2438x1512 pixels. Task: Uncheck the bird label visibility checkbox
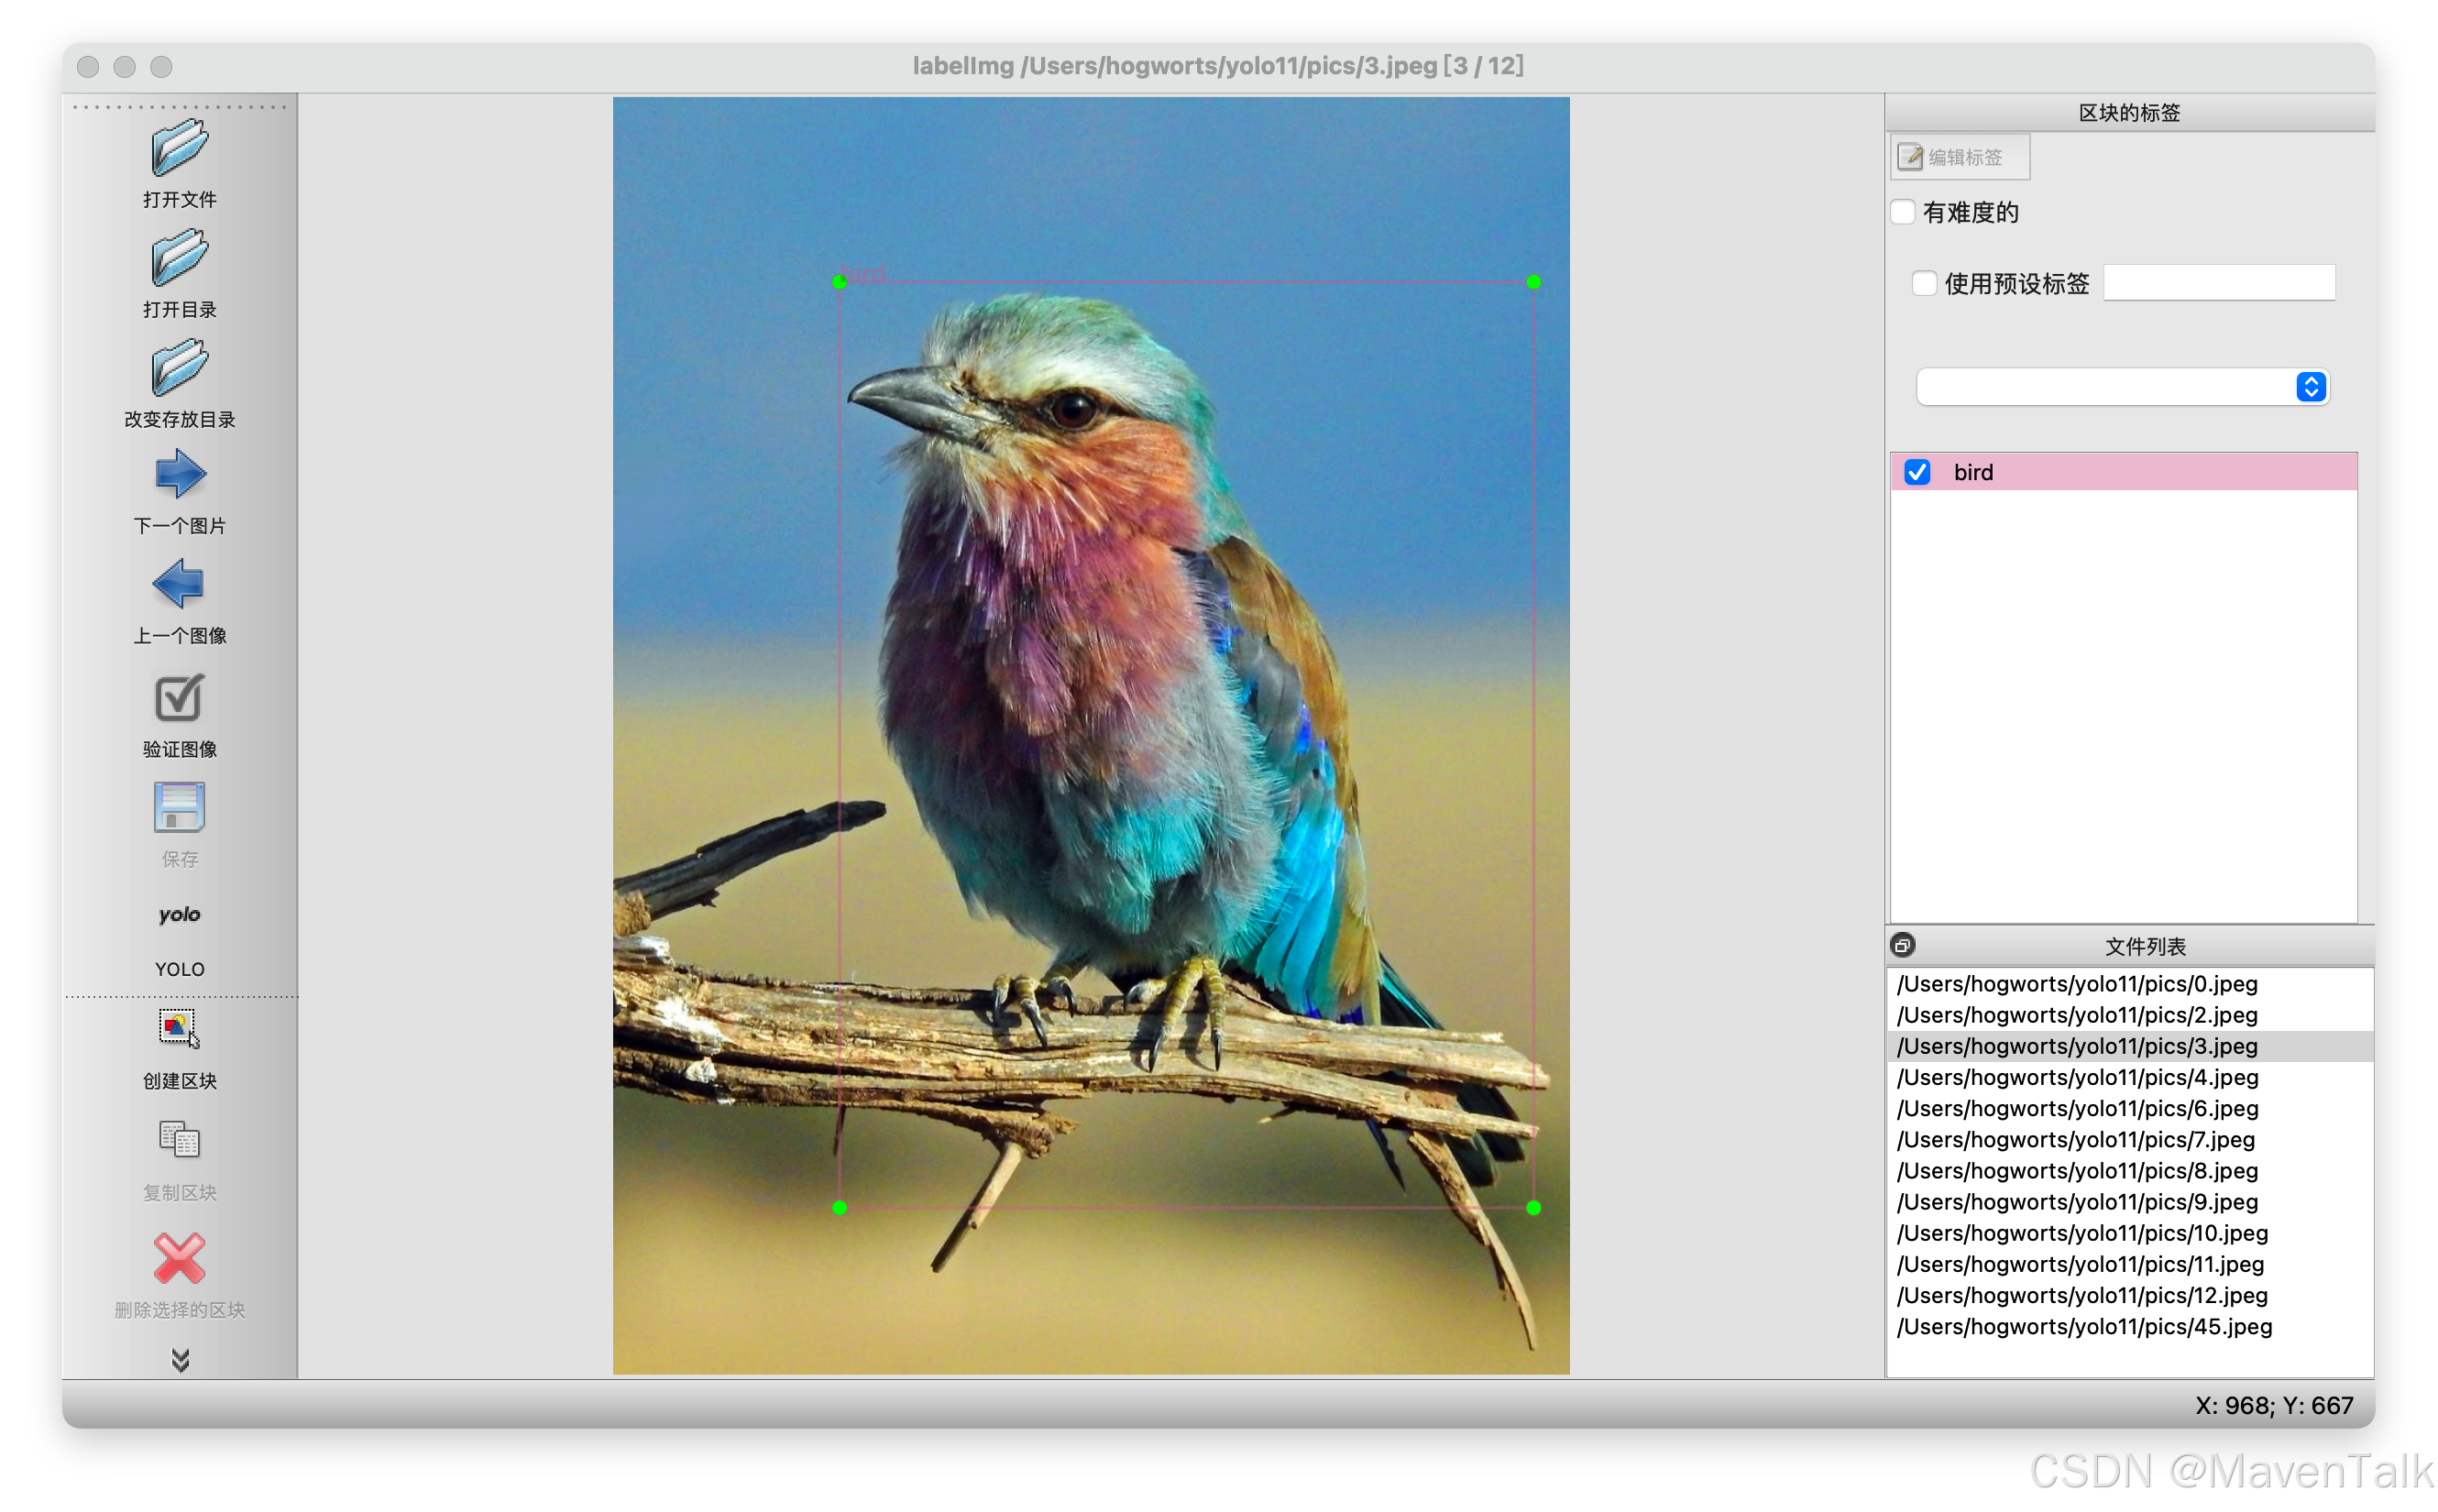1917,472
